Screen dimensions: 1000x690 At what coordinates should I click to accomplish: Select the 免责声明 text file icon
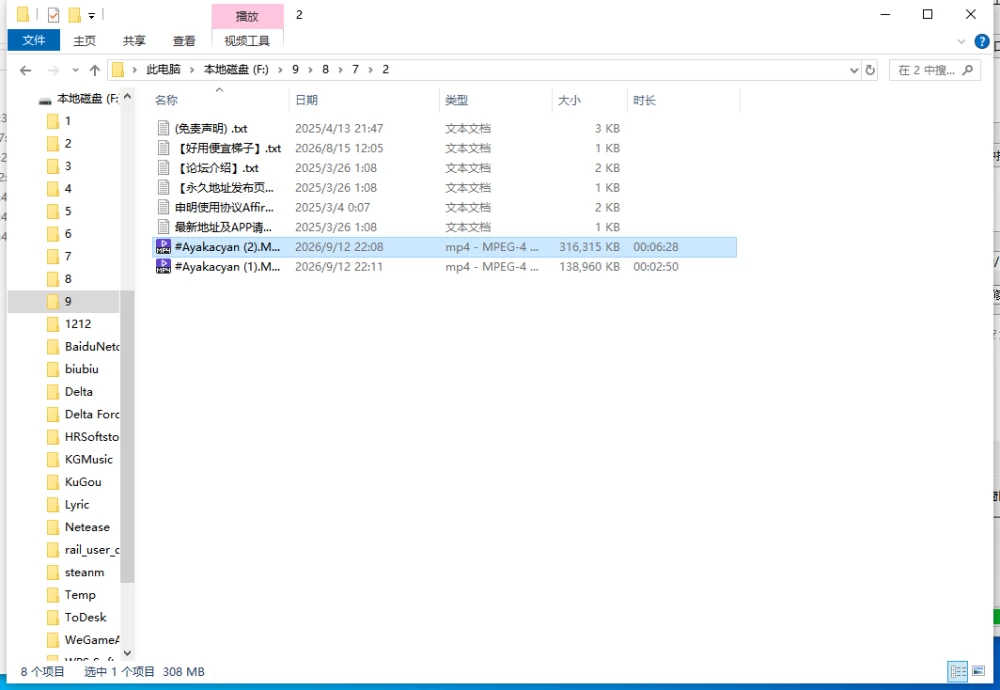163,128
